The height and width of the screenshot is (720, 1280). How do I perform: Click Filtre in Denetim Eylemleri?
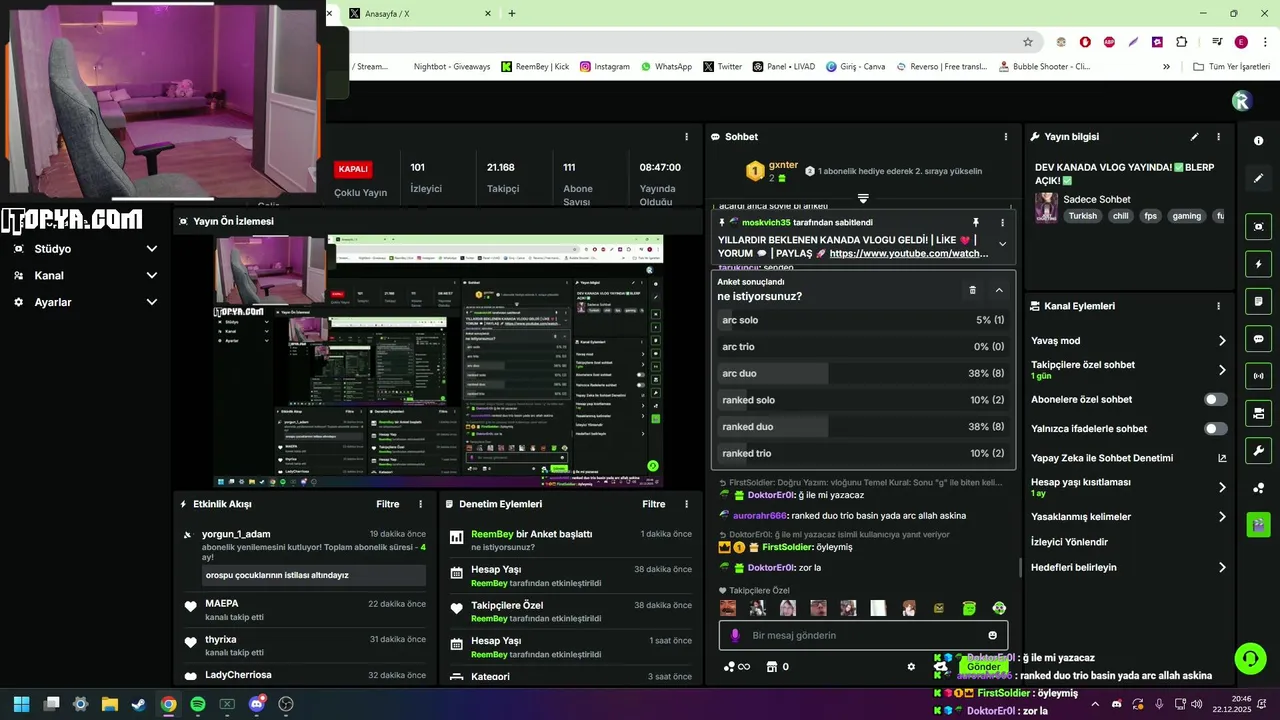pos(653,504)
